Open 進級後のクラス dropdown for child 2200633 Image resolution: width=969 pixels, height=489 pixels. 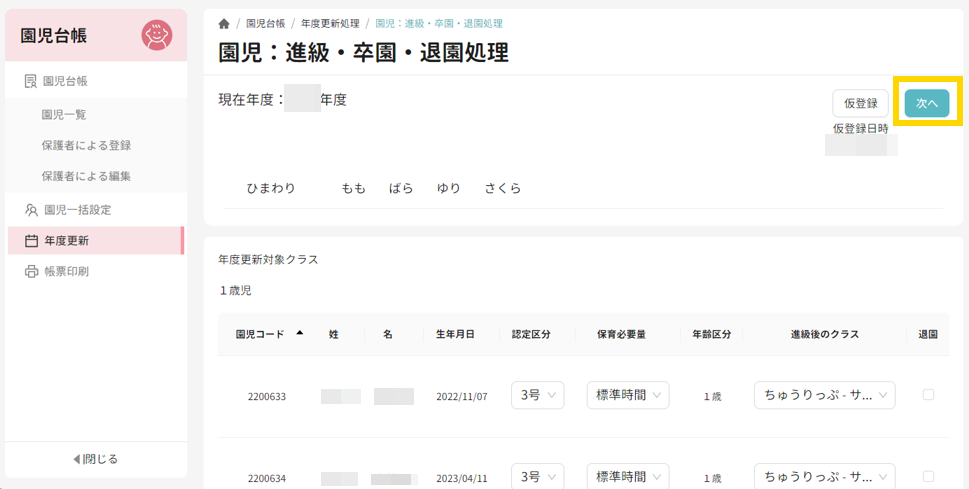(x=824, y=395)
